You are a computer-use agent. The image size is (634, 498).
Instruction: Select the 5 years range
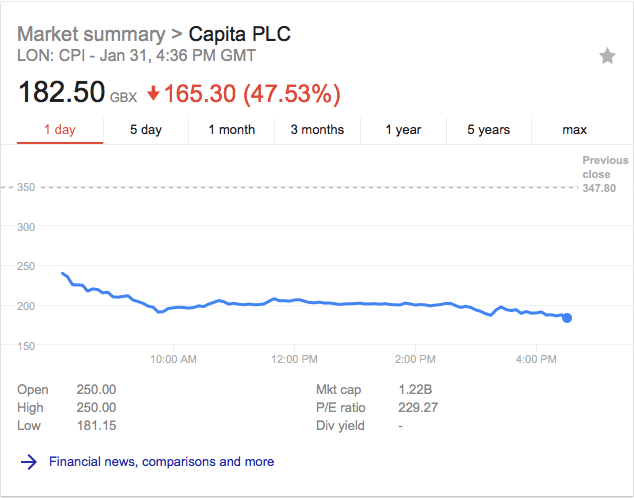coord(488,130)
